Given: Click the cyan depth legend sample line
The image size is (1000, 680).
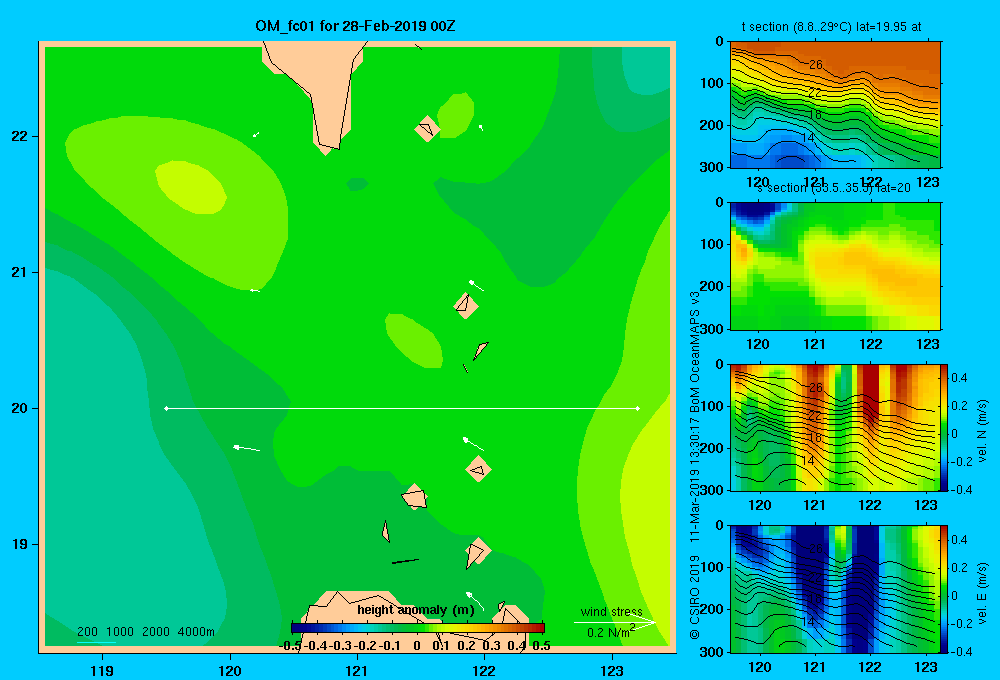Looking at the screenshot, I should click(x=96, y=642).
